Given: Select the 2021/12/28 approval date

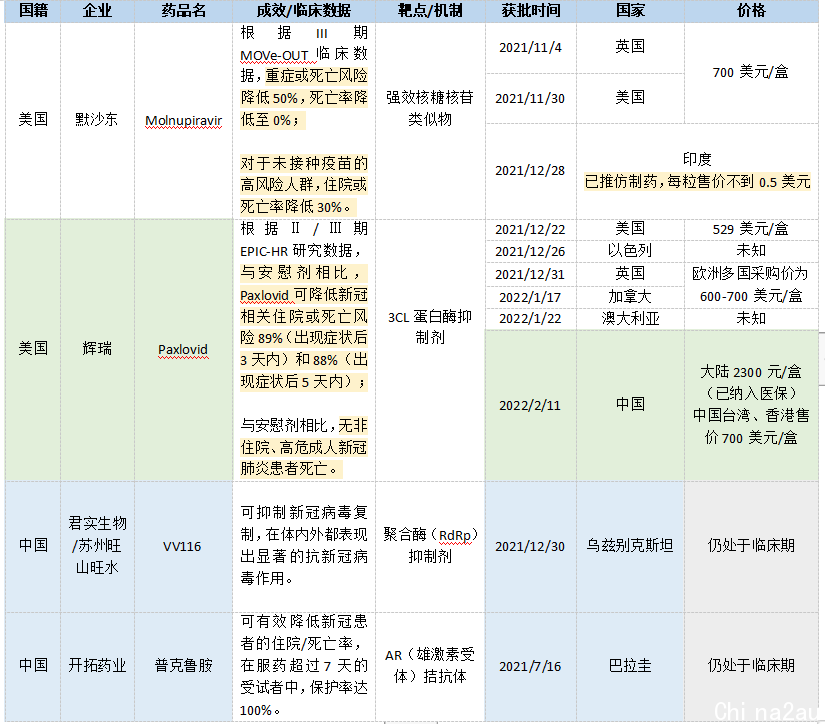Looking at the screenshot, I should 530,170.
